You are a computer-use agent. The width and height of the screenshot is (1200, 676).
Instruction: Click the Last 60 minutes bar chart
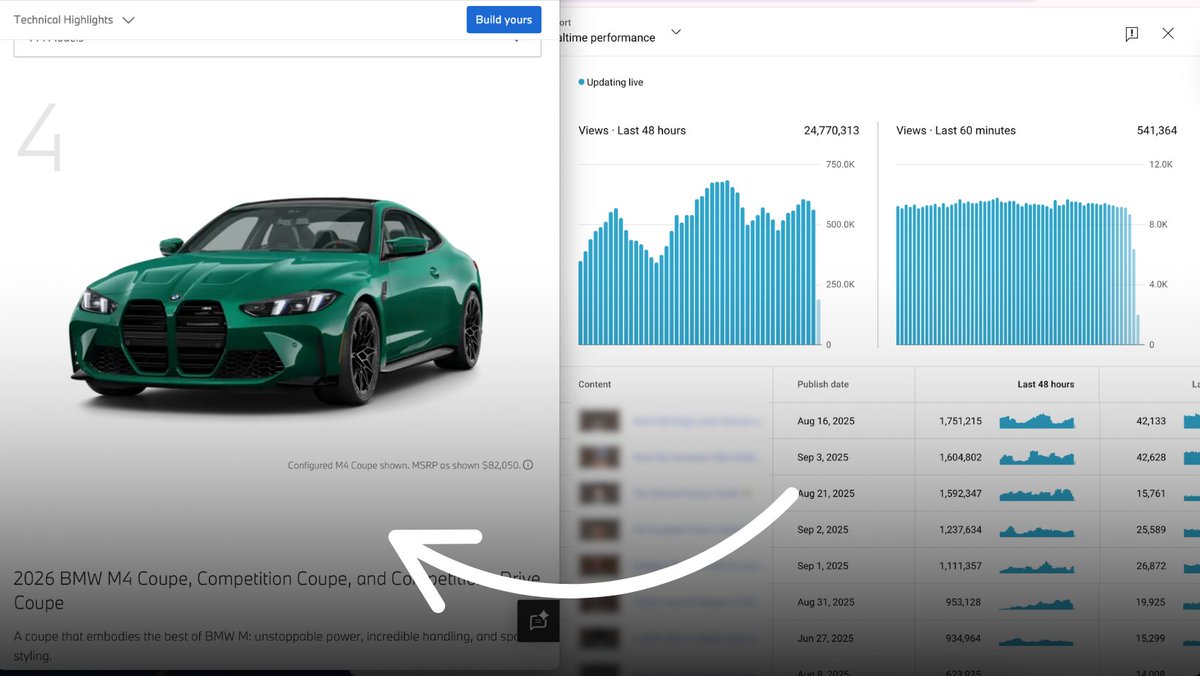click(x=1018, y=271)
